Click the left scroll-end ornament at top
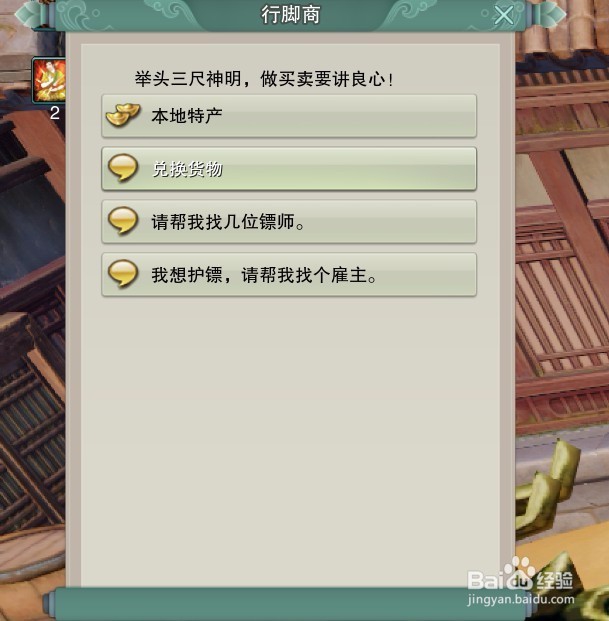The height and width of the screenshot is (621, 609). coord(34,14)
